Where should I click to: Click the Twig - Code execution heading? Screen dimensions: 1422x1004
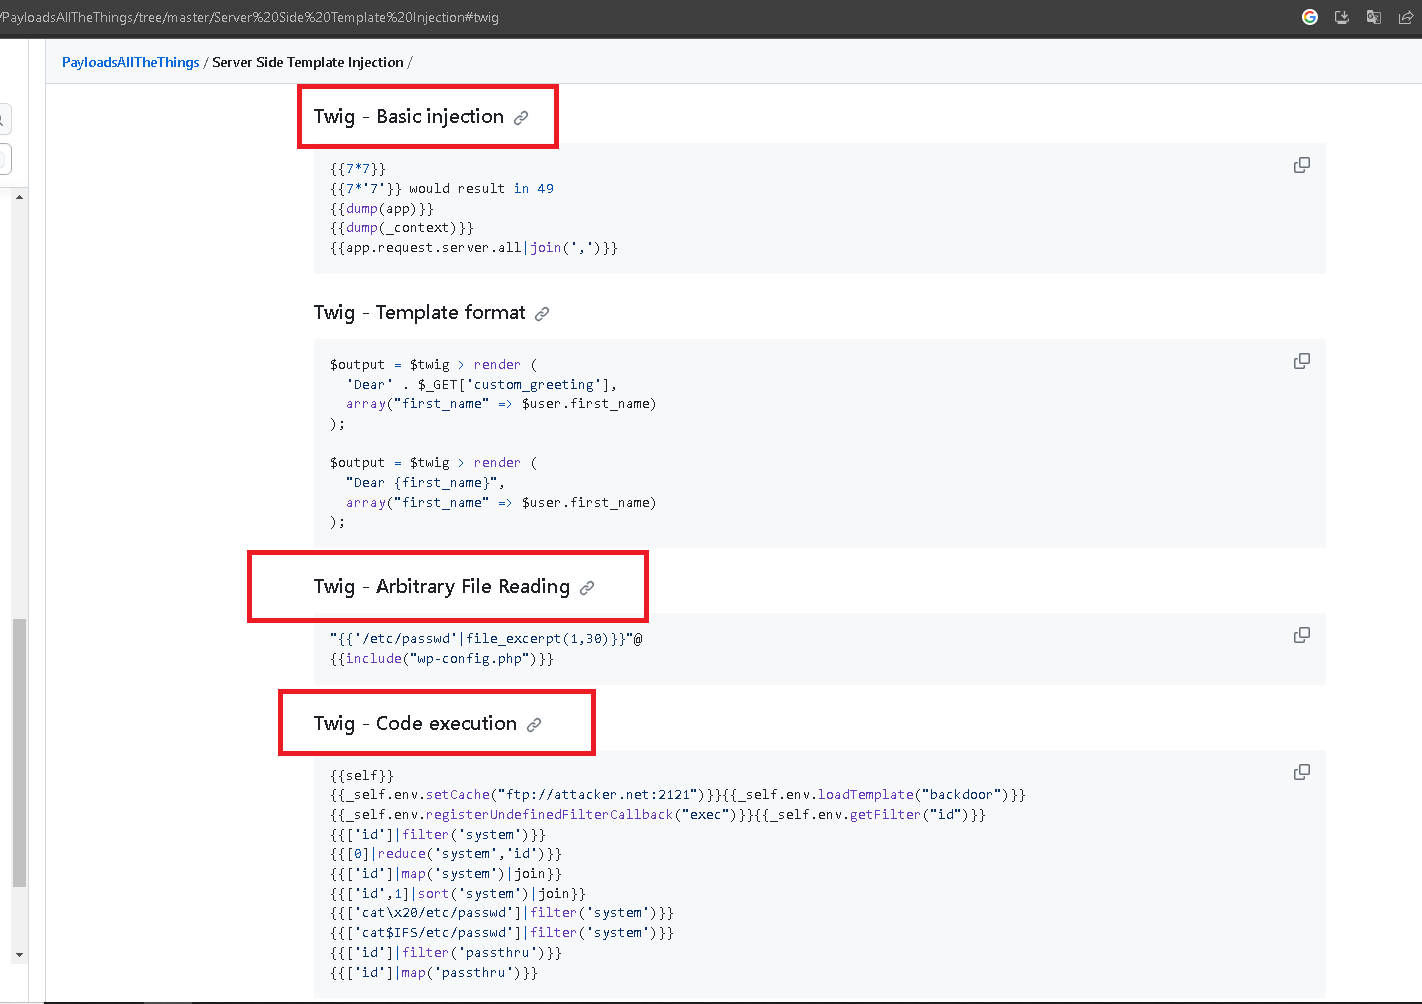tap(415, 724)
